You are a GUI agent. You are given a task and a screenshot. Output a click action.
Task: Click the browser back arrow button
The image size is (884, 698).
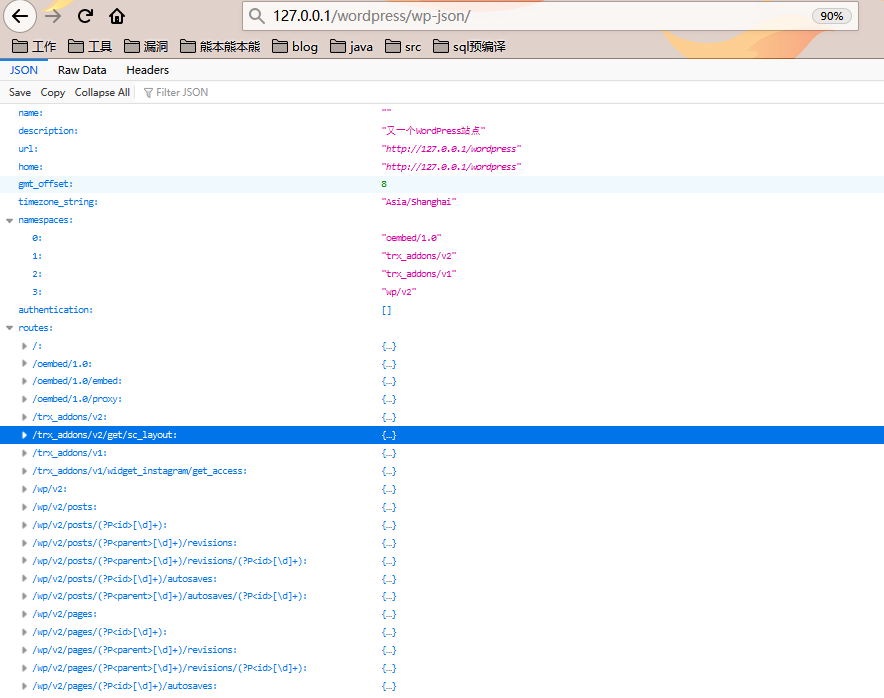[20, 16]
